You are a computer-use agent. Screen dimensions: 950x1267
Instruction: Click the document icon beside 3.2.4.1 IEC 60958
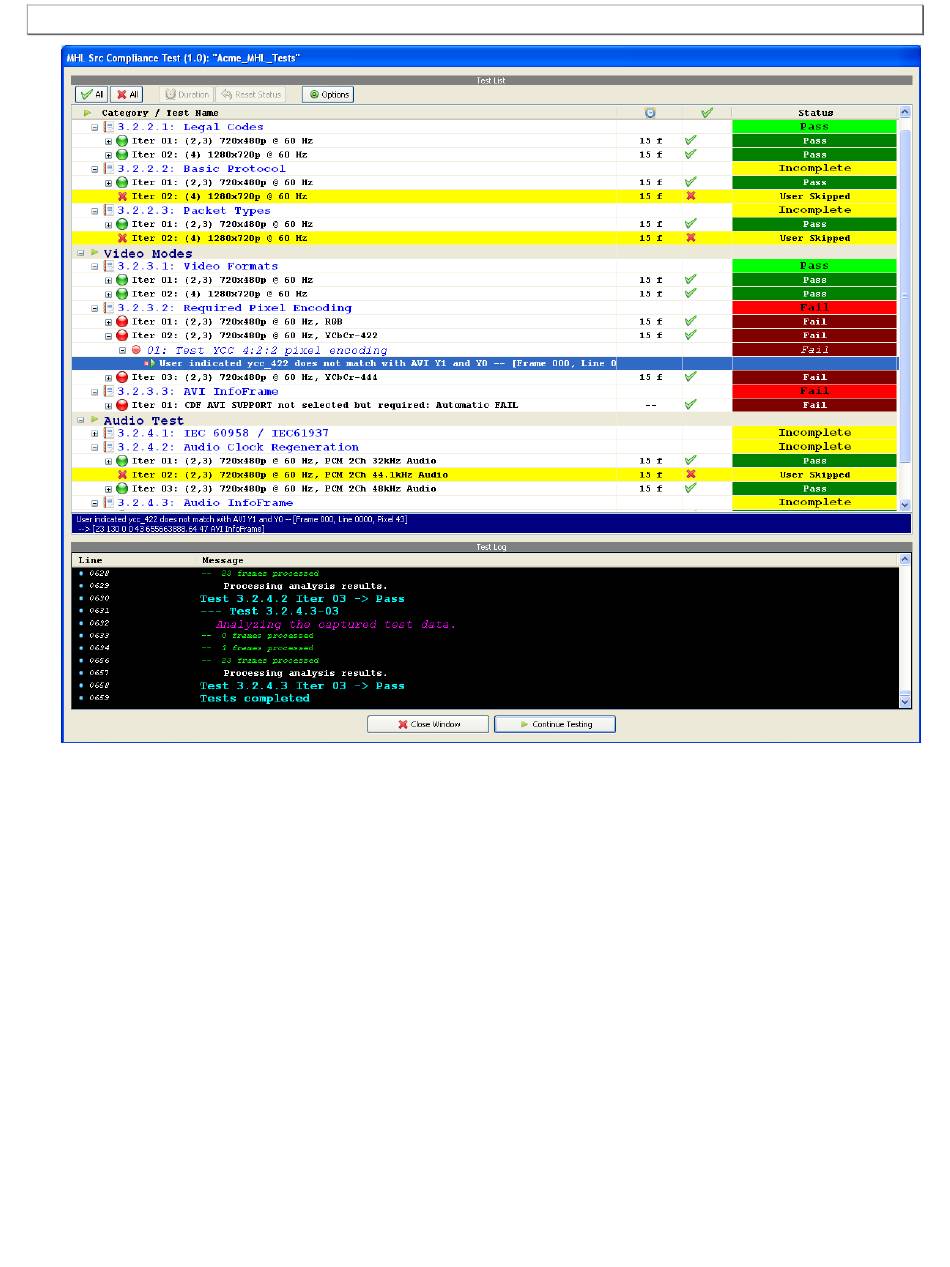coord(108,433)
